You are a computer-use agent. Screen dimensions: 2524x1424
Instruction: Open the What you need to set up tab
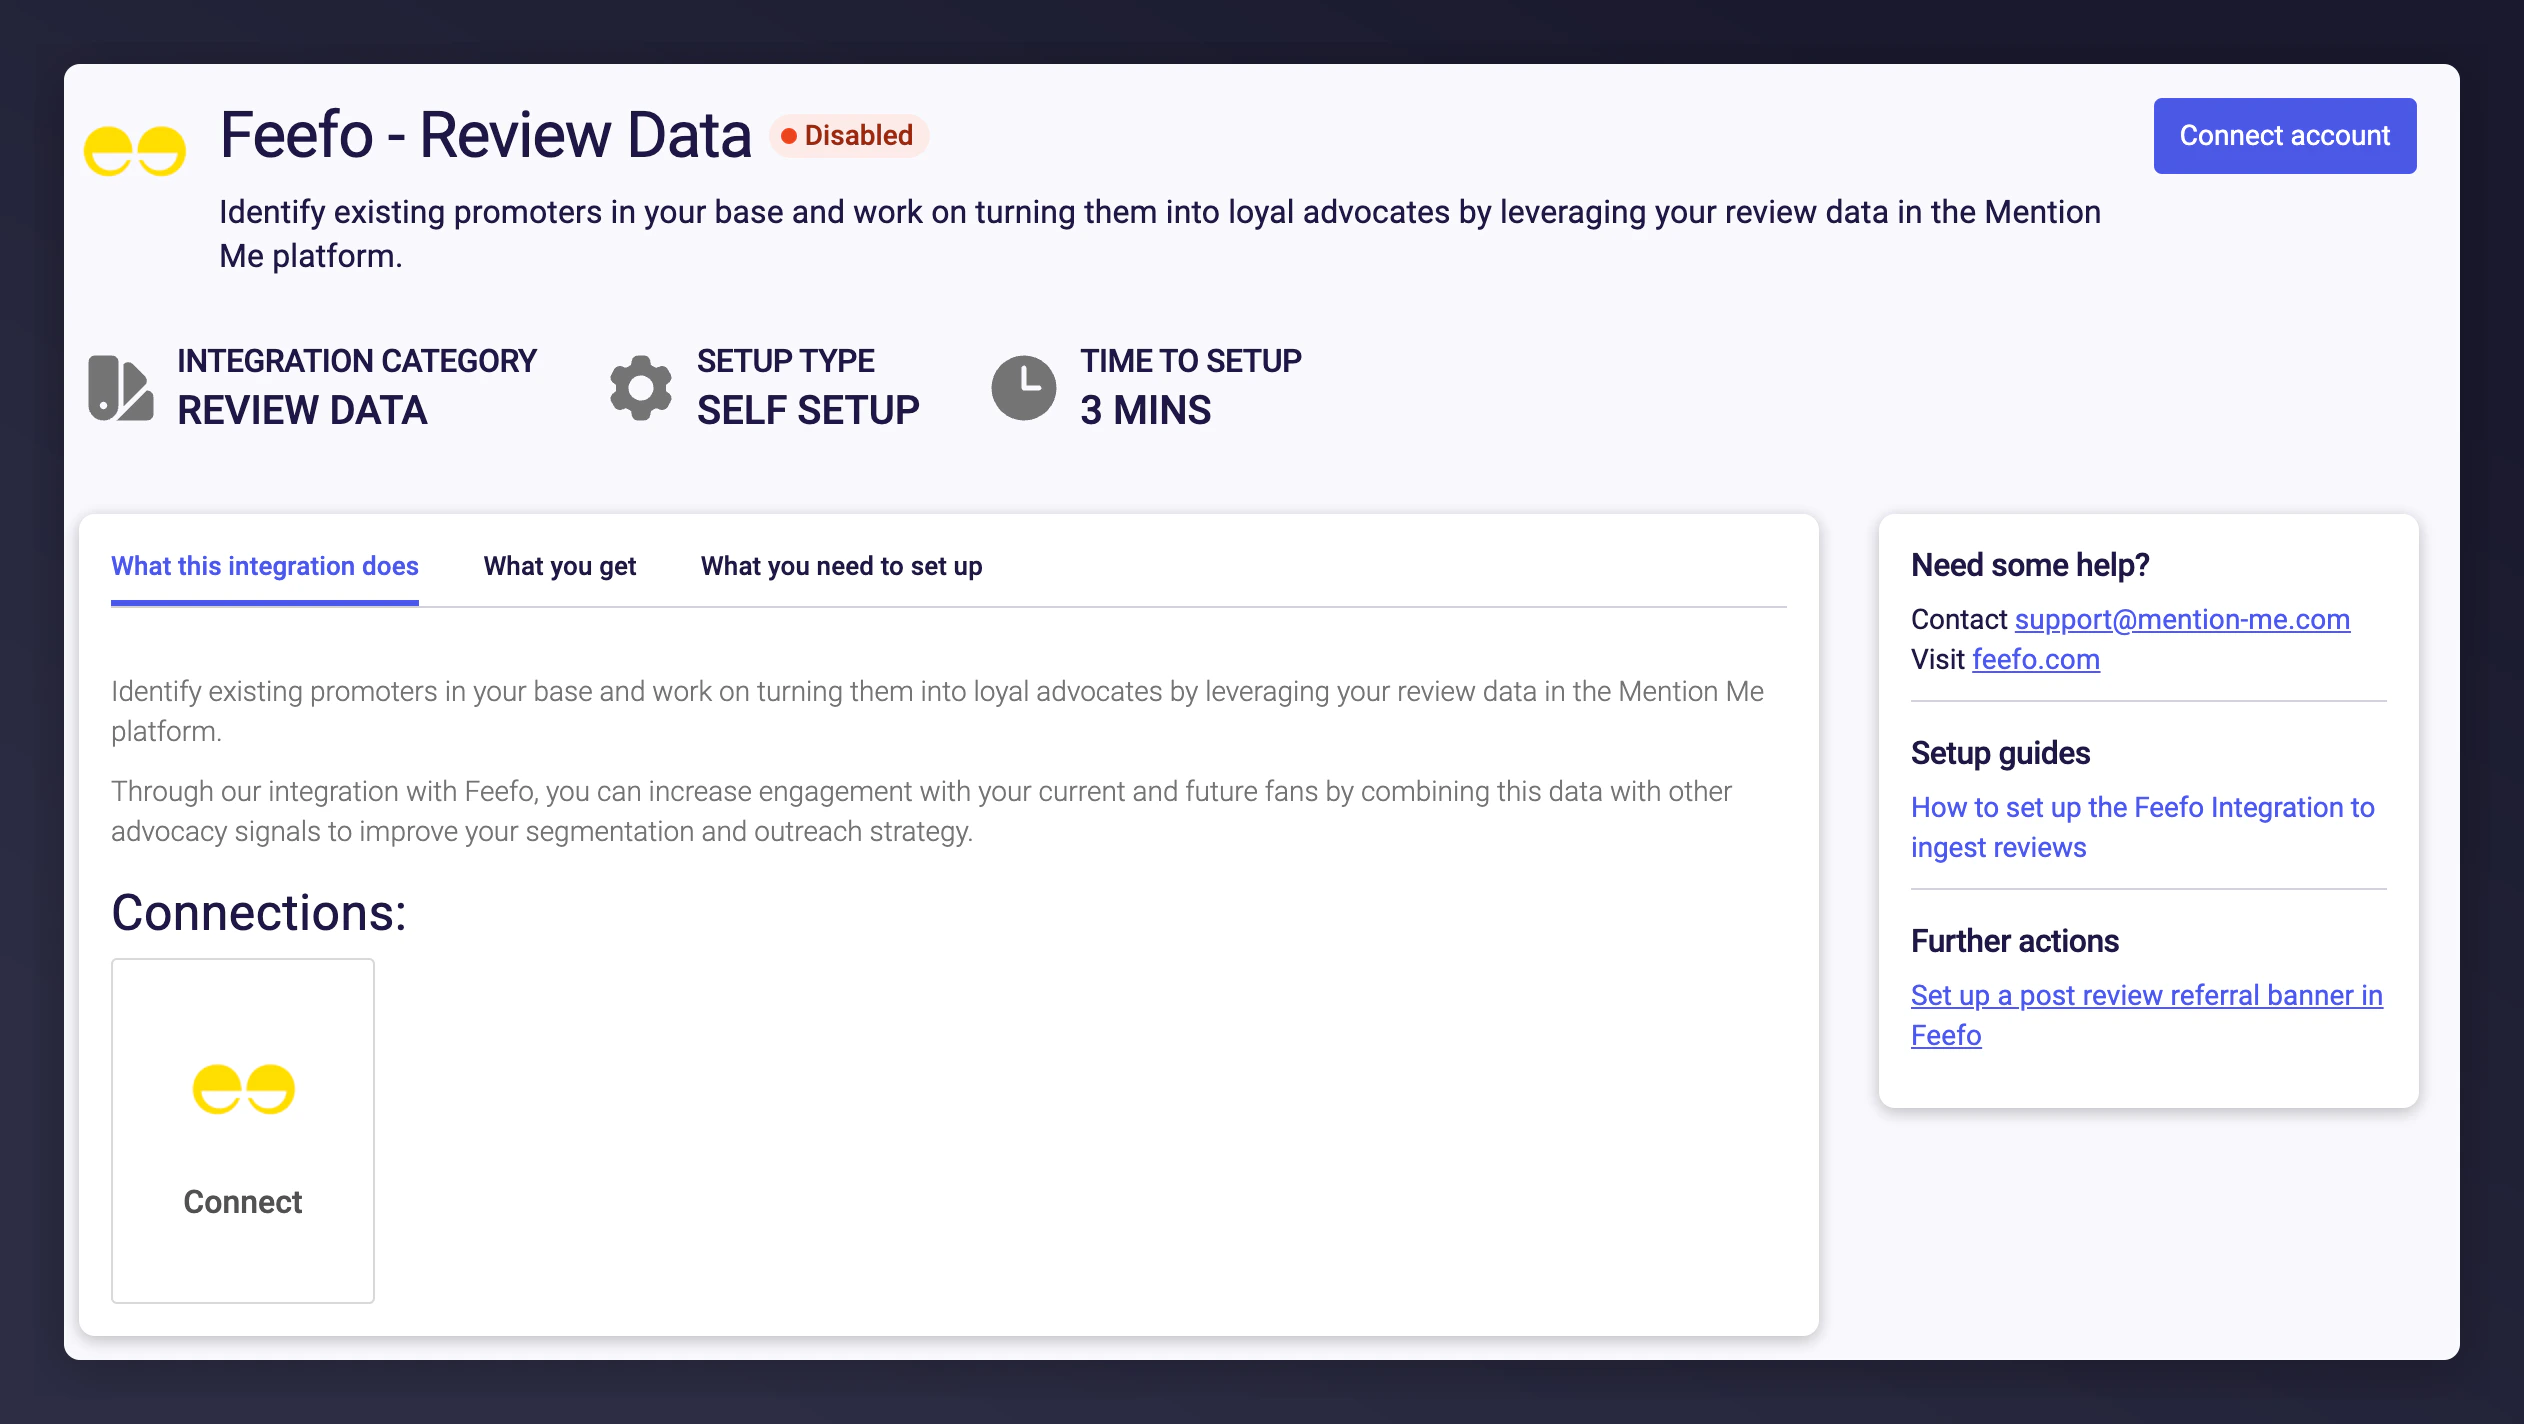click(842, 566)
